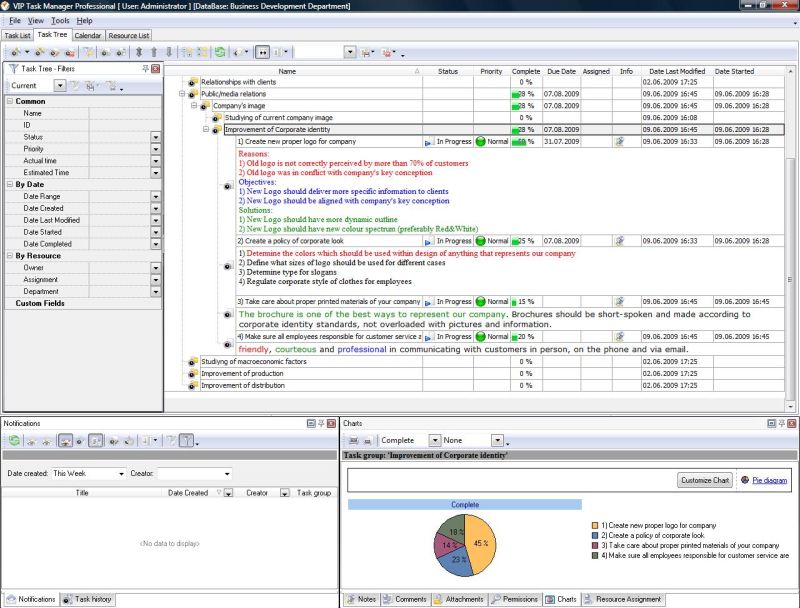Click the Due Date column header
Viewport: 800px width, 608px height.
point(561,71)
